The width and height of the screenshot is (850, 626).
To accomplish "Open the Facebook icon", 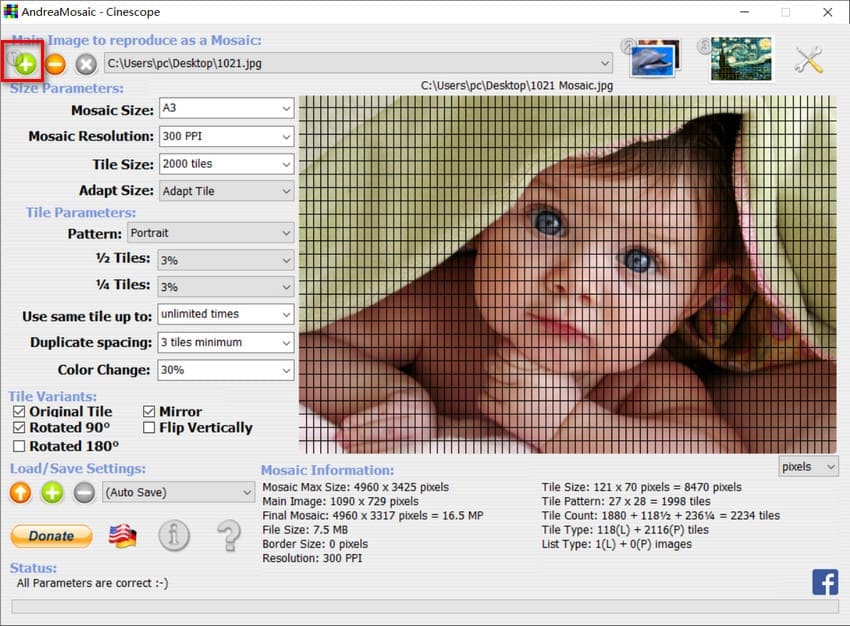I will point(825,582).
